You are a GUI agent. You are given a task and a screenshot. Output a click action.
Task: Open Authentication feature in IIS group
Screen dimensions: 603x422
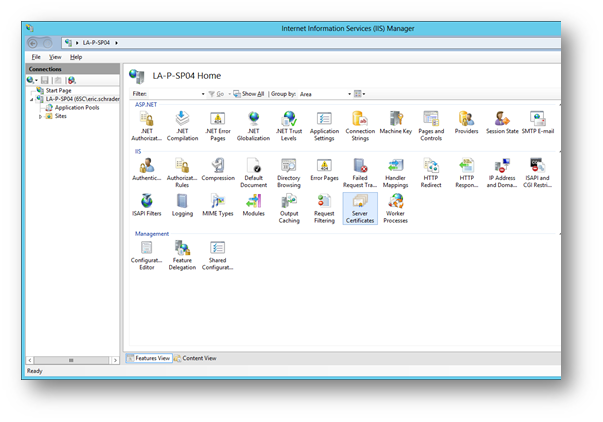147,169
